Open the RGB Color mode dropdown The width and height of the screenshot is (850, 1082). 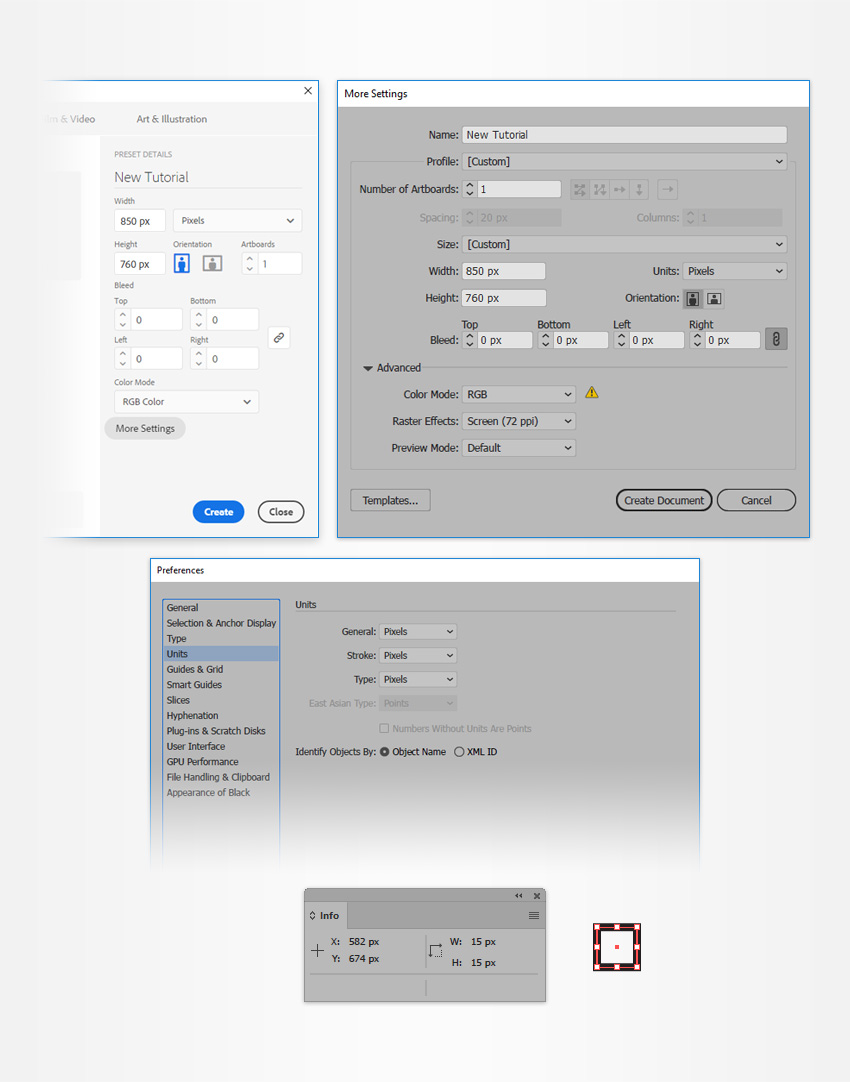[x=186, y=402]
